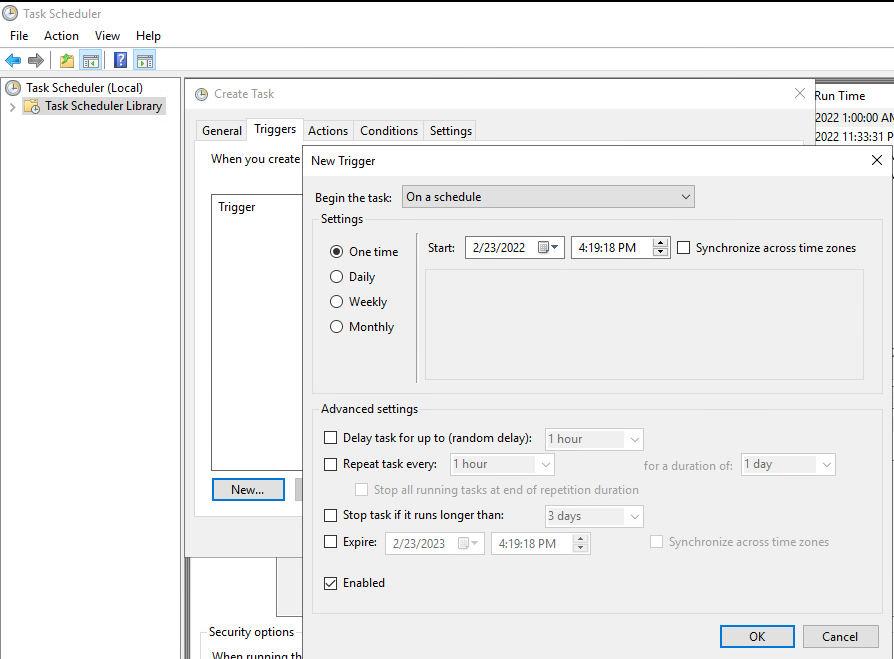The width and height of the screenshot is (894, 659).
Task: Open the random delay 1 hour dropdown
Action: point(594,439)
